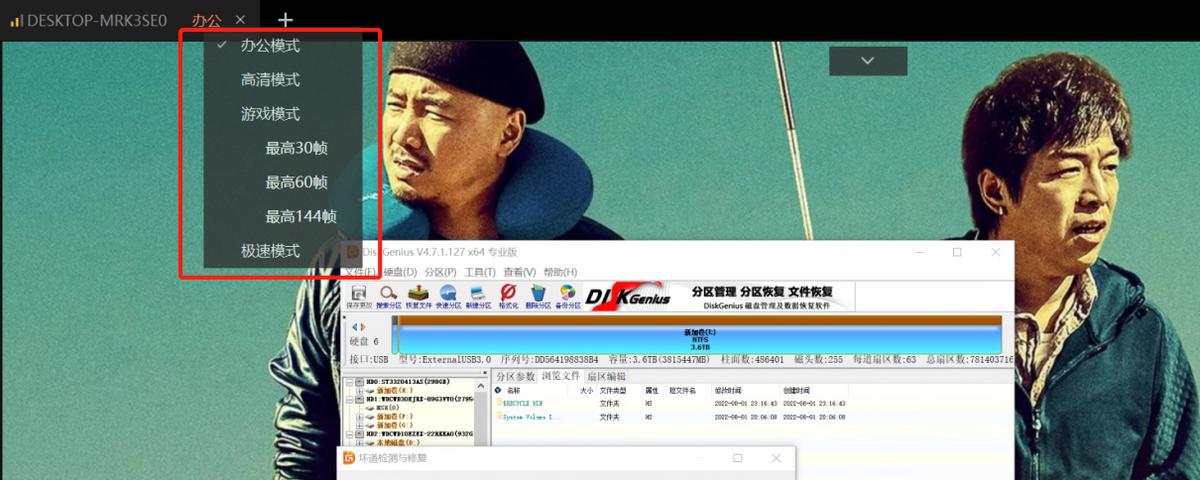Switch to 浏览文件 tab

tap(561, 376)
